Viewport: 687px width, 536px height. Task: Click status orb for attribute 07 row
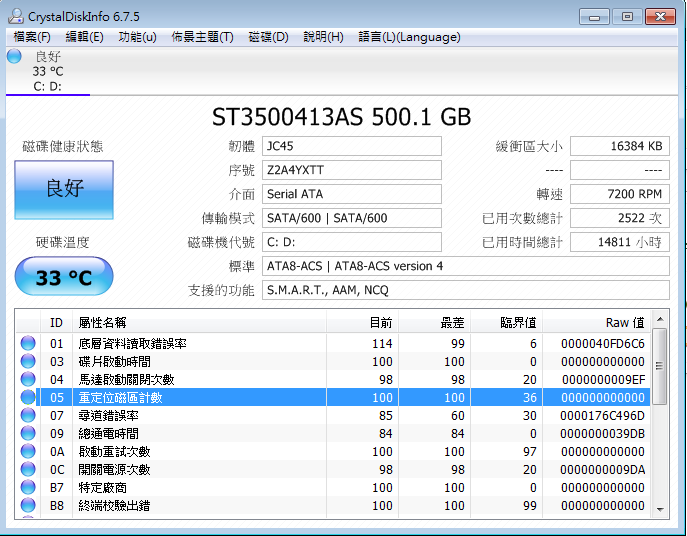28,415
